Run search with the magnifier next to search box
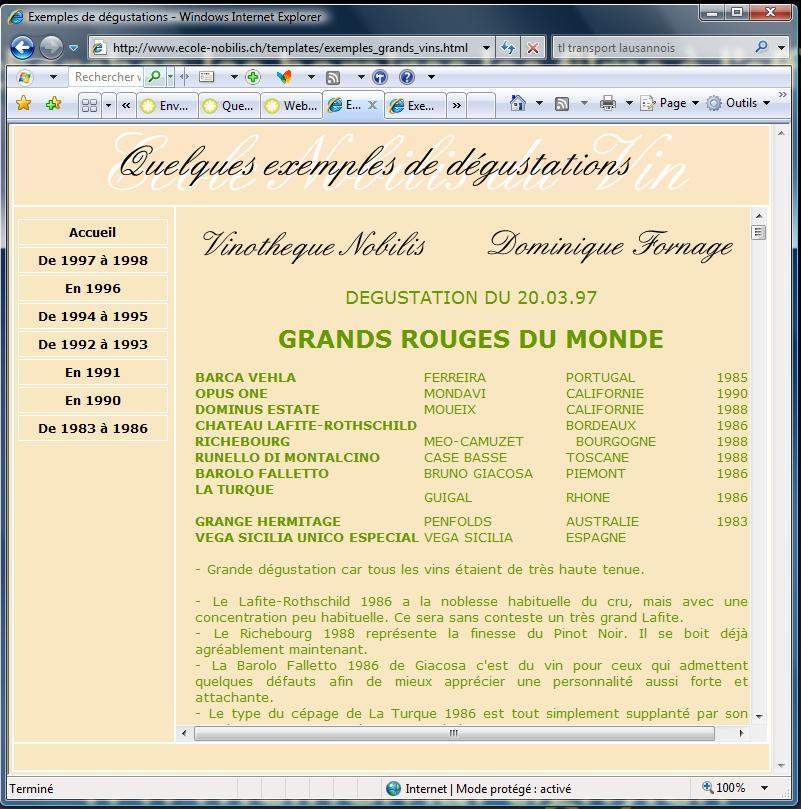This screenshot has height=809, width=801. pos(762,48)
